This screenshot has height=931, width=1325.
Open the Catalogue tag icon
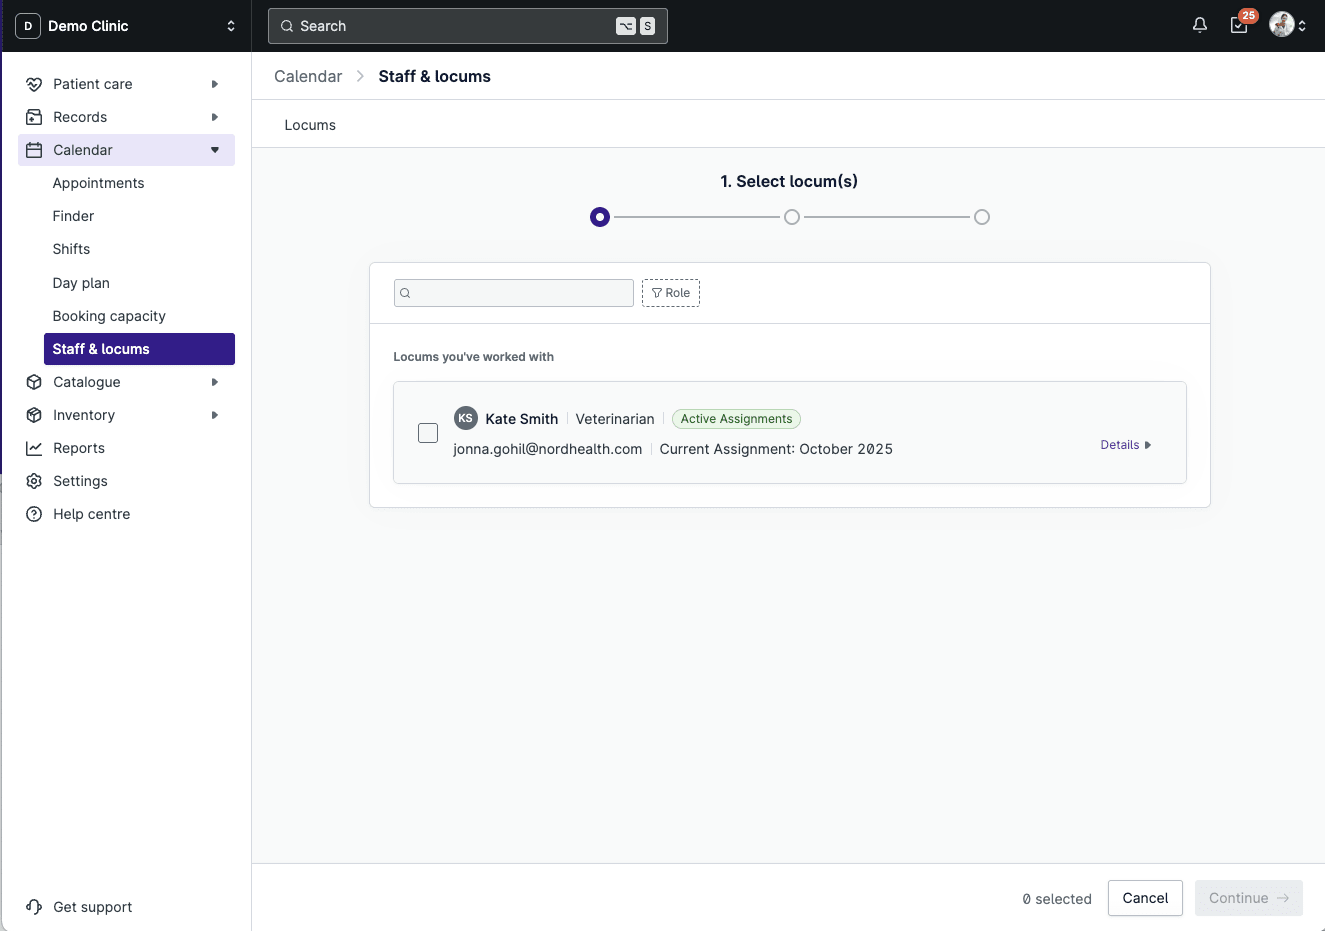[x=35, y=381]
